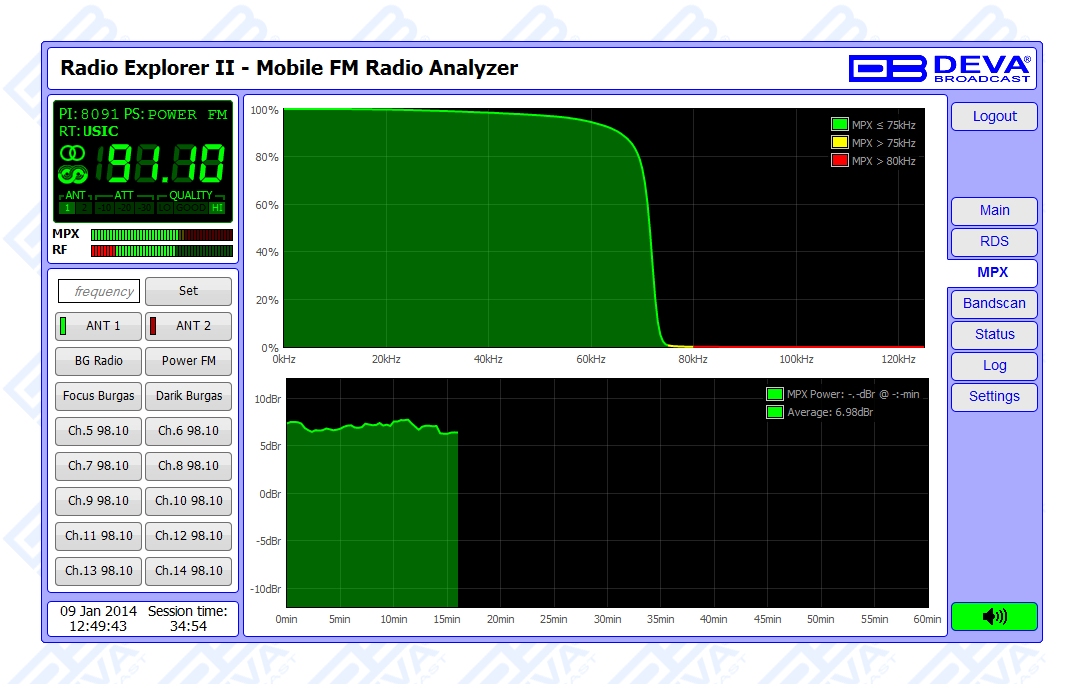Click the green speaker audio button
Image resolution: width=1084 pixels, height=684 pixels.
[x=993, y=617]
